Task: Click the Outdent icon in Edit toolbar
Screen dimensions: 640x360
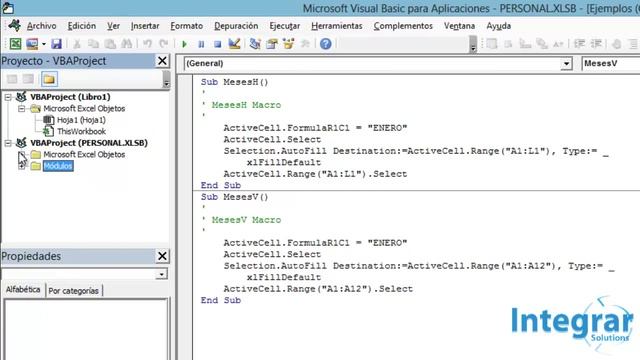Action: [596, 44]
